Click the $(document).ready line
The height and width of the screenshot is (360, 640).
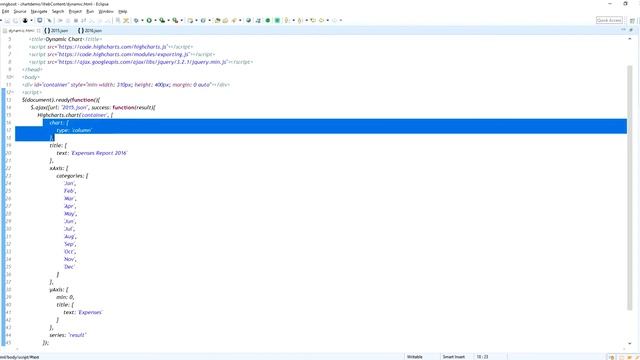tap(61, 100)
